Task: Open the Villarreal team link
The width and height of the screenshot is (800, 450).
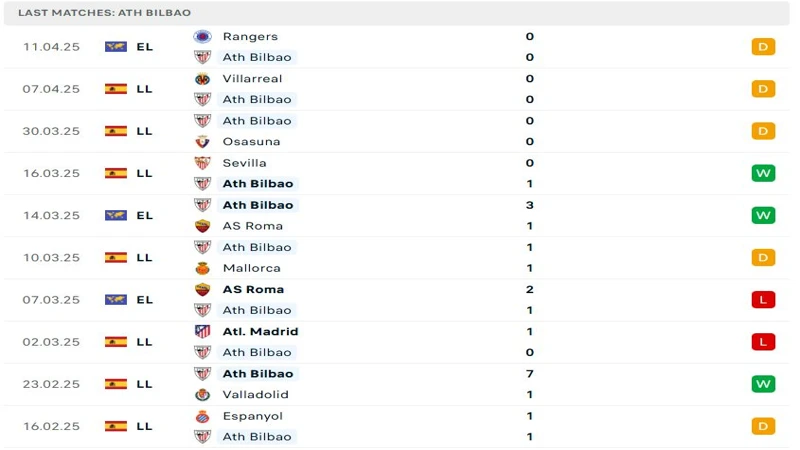Action: [252, 78]
